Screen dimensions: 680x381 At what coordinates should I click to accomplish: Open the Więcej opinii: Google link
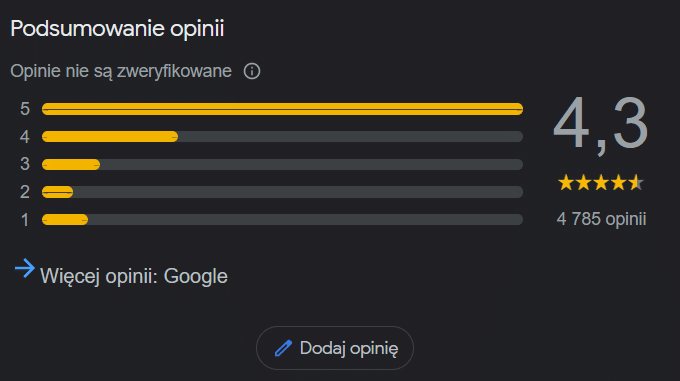coord(134,276)
